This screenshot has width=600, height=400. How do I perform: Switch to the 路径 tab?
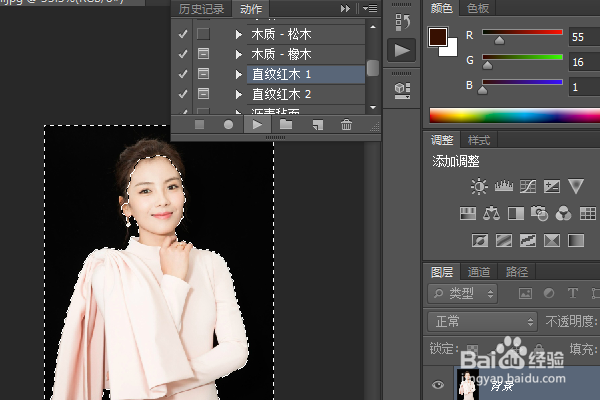(x=517, y=272)
